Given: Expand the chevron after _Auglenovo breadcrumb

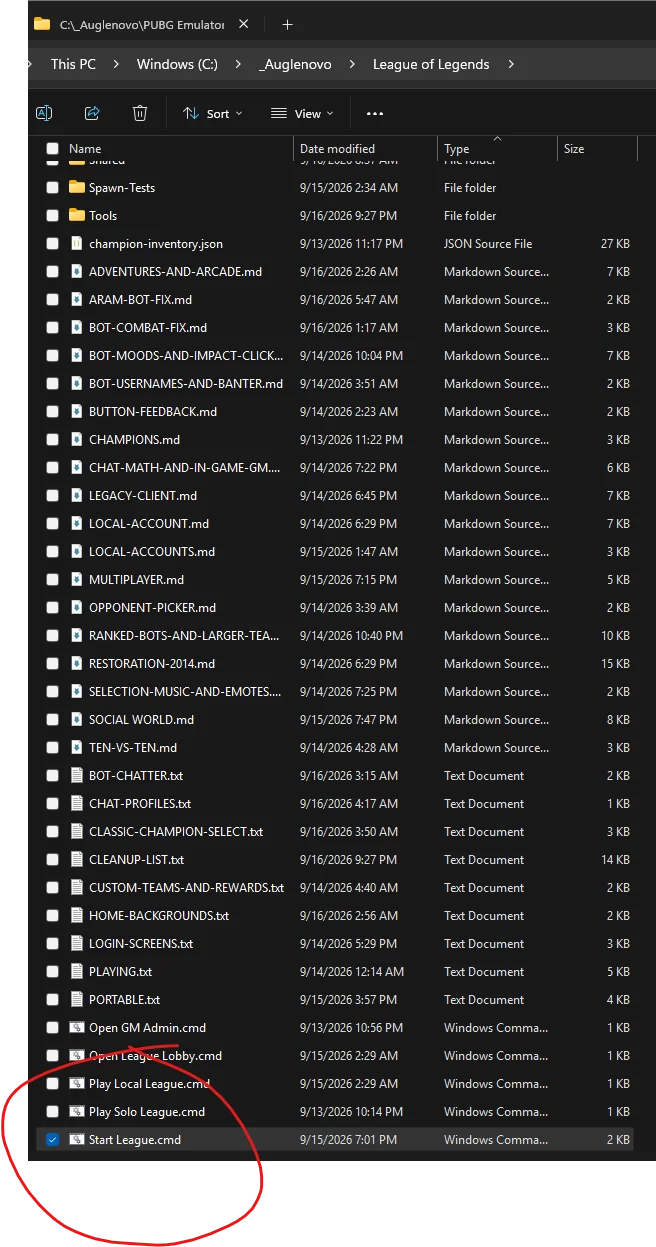Looking at the screenshot, I should point(353,64).
